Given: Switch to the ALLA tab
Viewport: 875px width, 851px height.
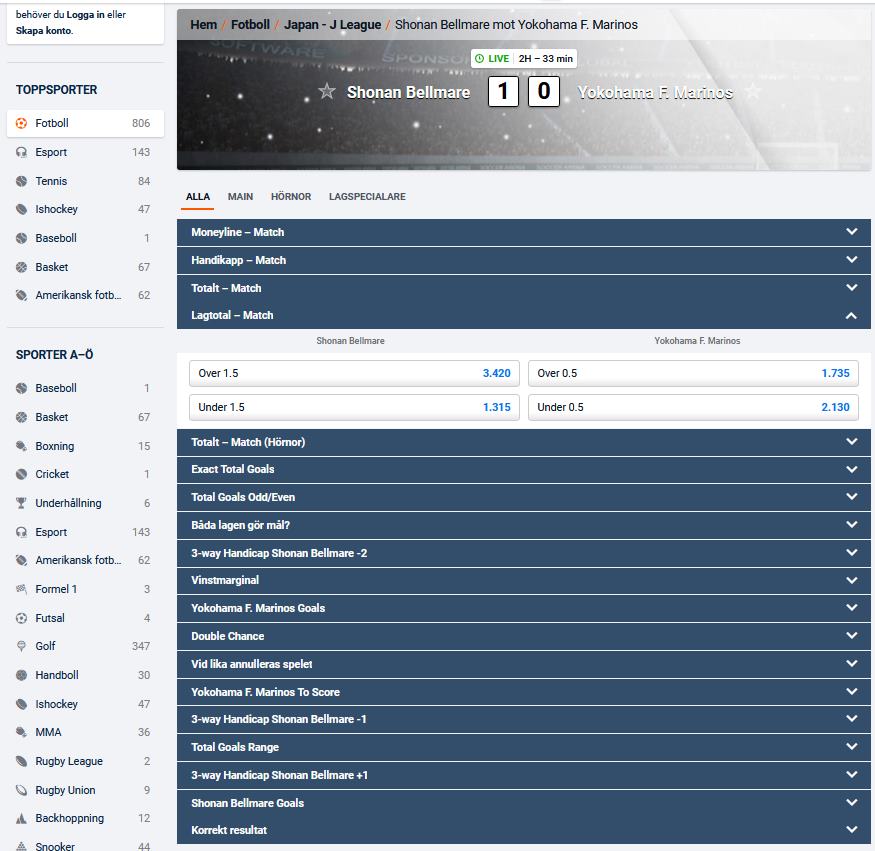Looking at the screenshot, I should [198, 196].
